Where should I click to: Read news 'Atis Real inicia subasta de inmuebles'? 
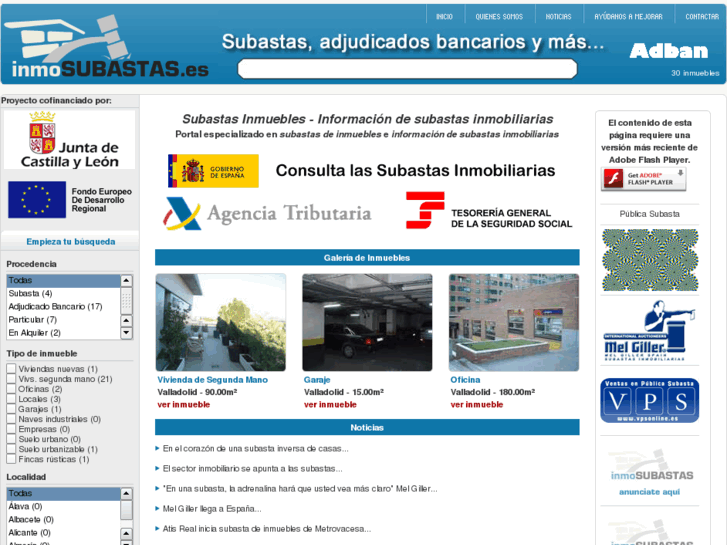coord(267,529)
